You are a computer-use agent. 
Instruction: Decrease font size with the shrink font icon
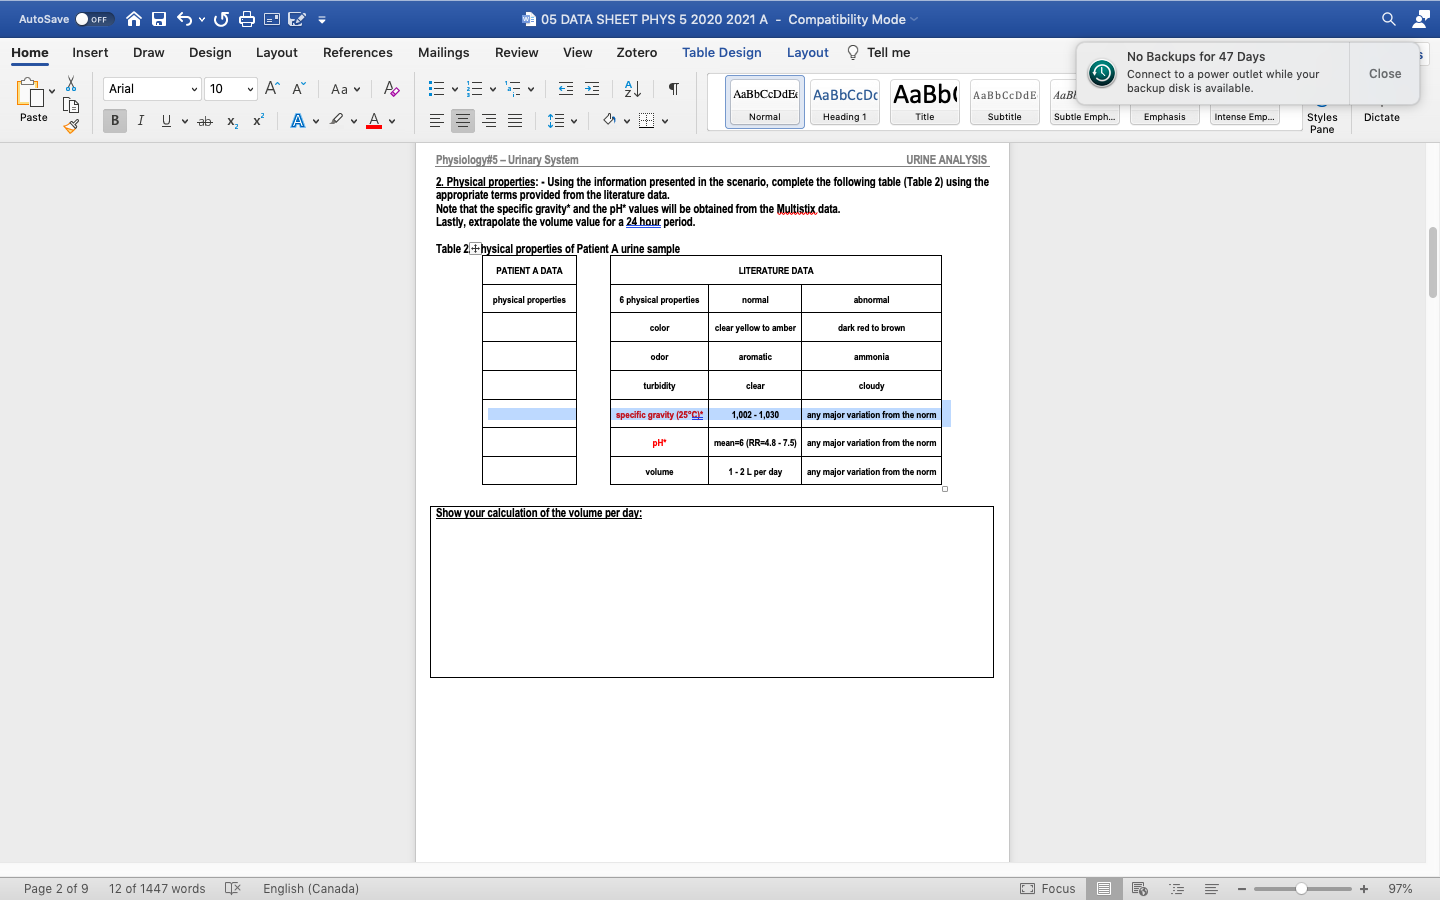point(298,89)
